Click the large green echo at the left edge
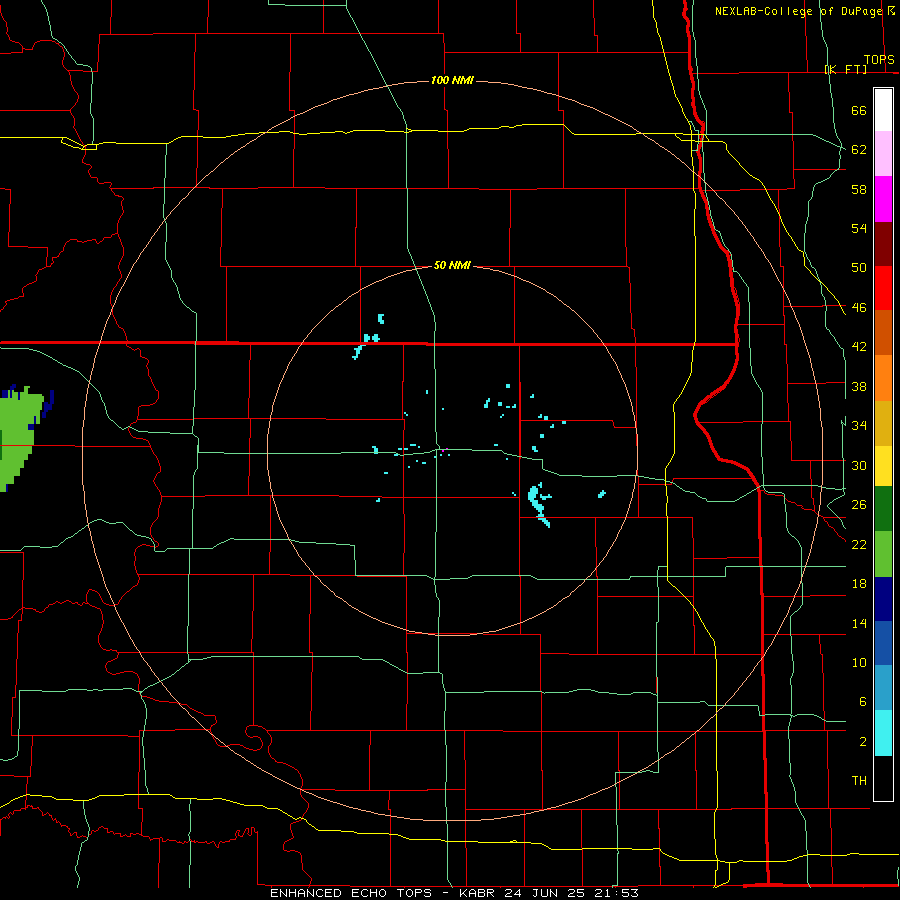 (17, 439)
